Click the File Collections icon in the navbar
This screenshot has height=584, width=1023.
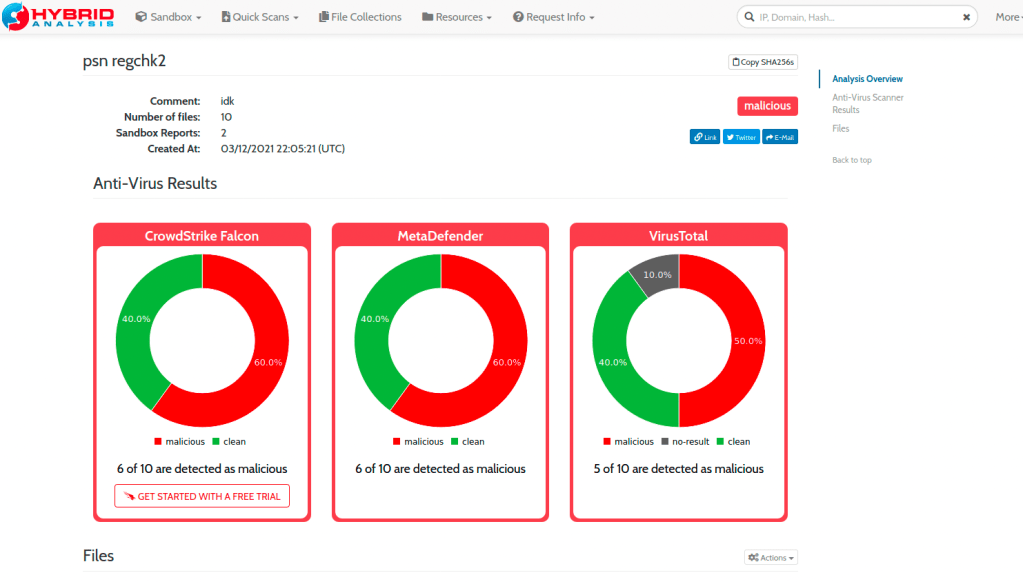coord(323,17)
